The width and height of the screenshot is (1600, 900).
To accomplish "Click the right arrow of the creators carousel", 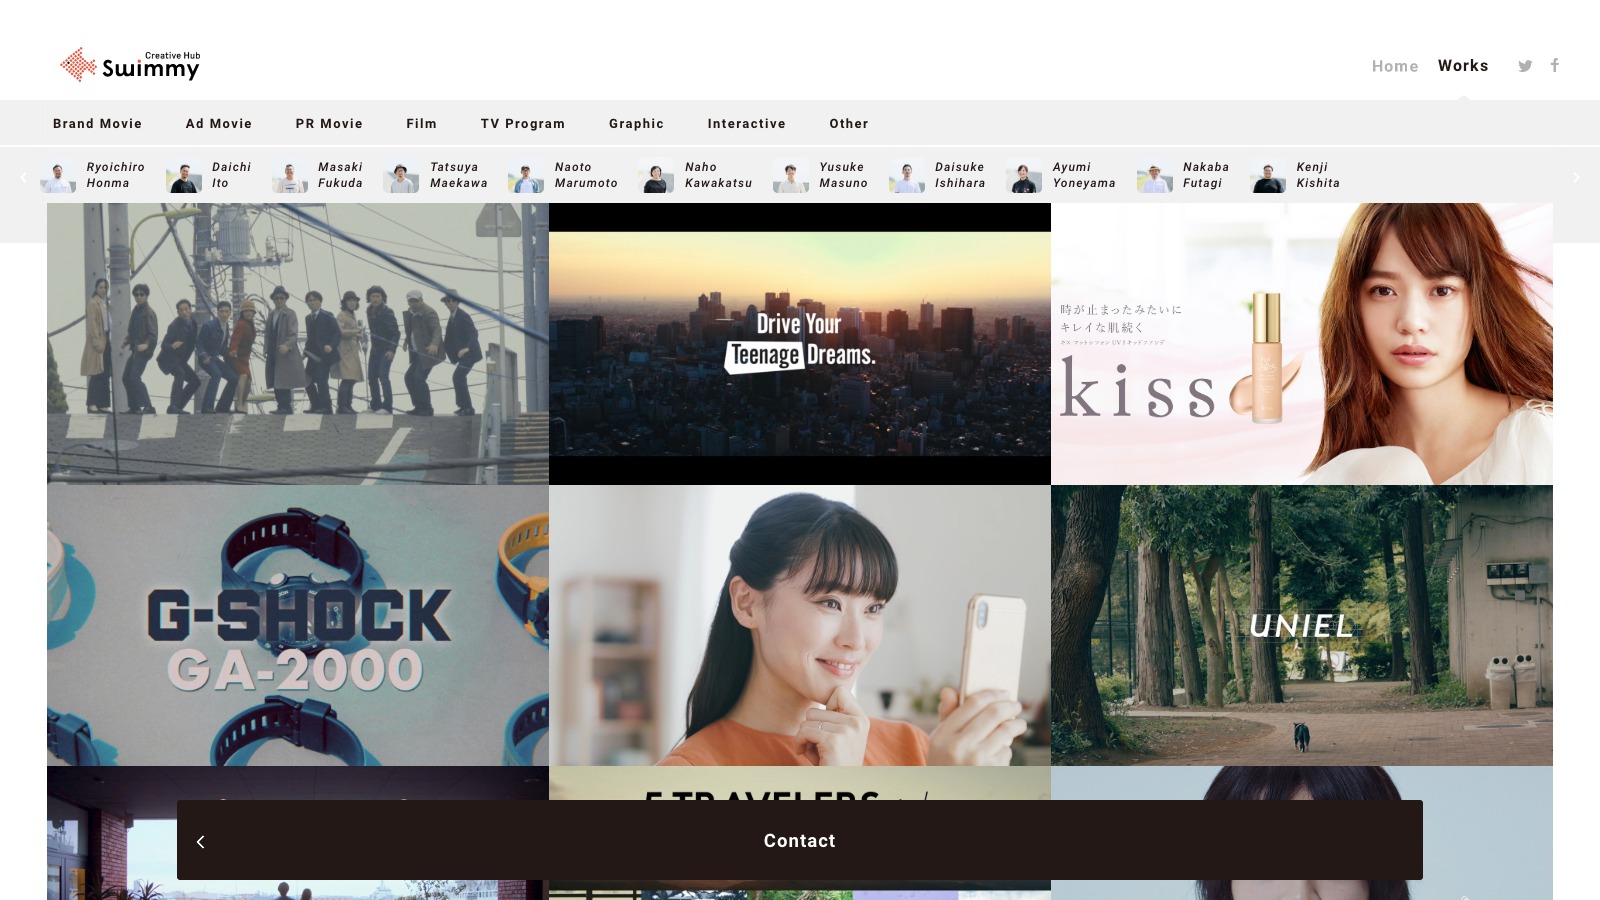I will pos(1576,177).
